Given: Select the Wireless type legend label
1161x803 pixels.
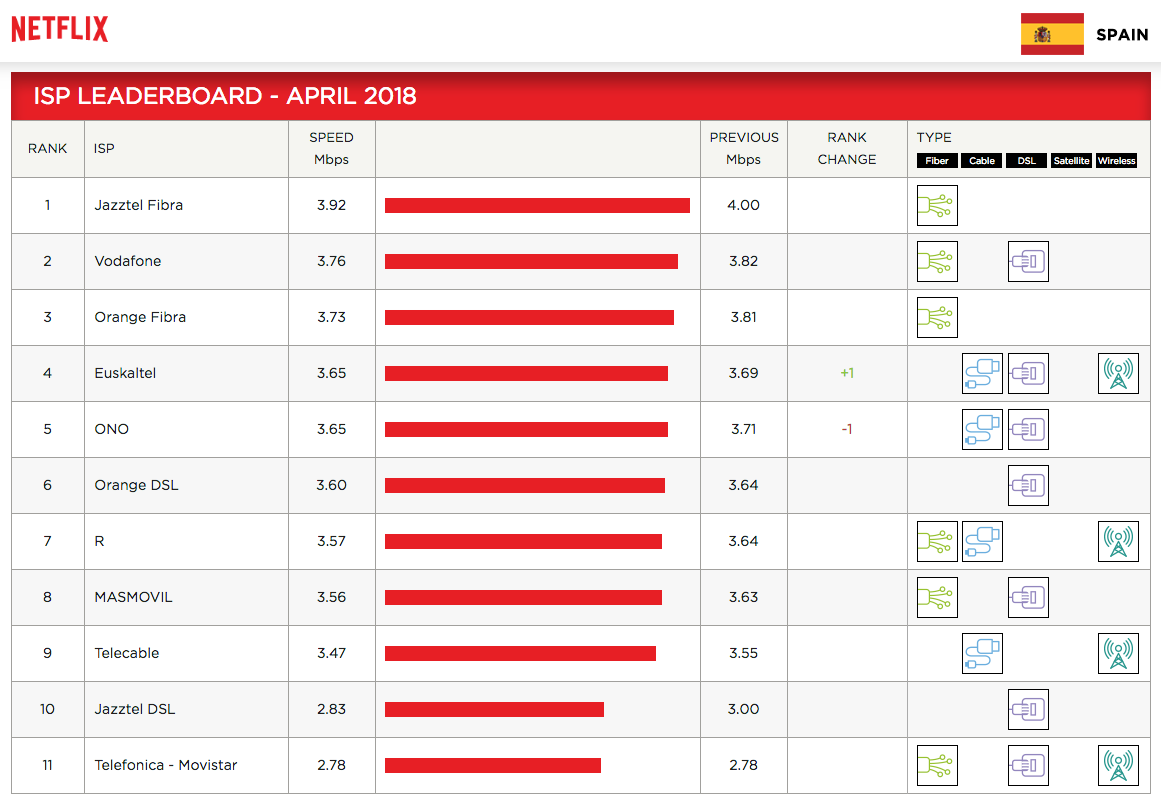Looking at the screenshot, I should (x=1116, y=161).
